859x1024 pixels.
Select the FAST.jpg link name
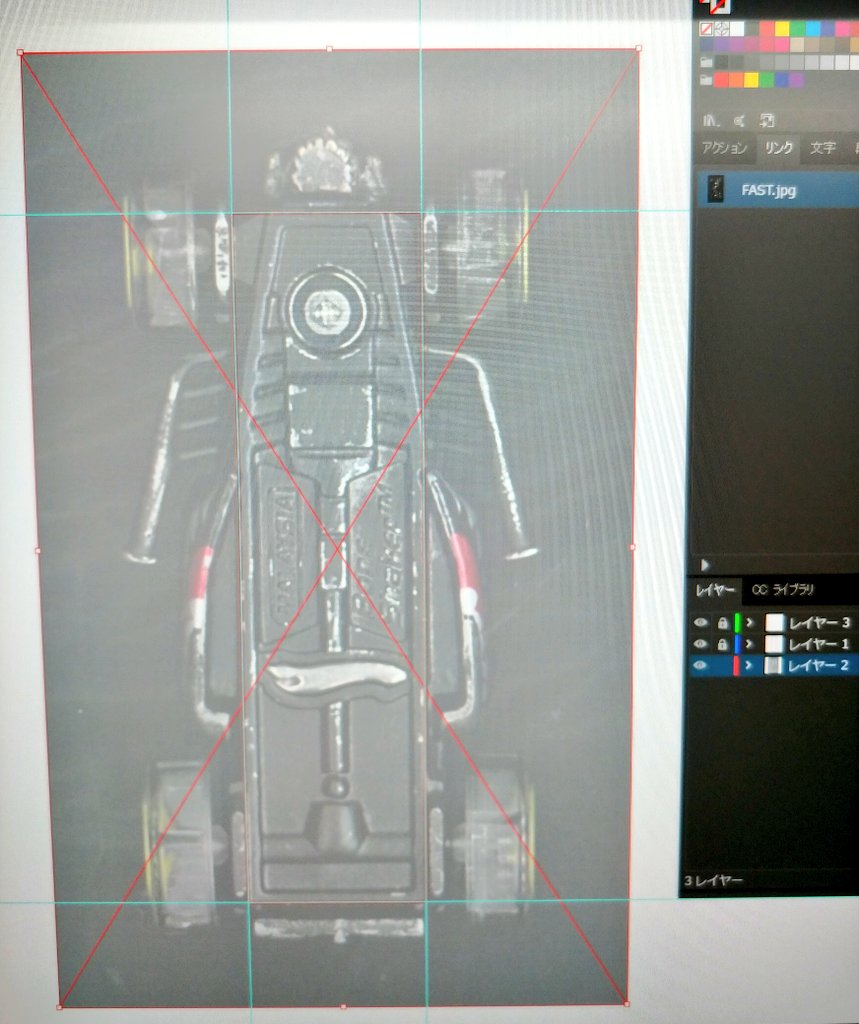[768, 191]
